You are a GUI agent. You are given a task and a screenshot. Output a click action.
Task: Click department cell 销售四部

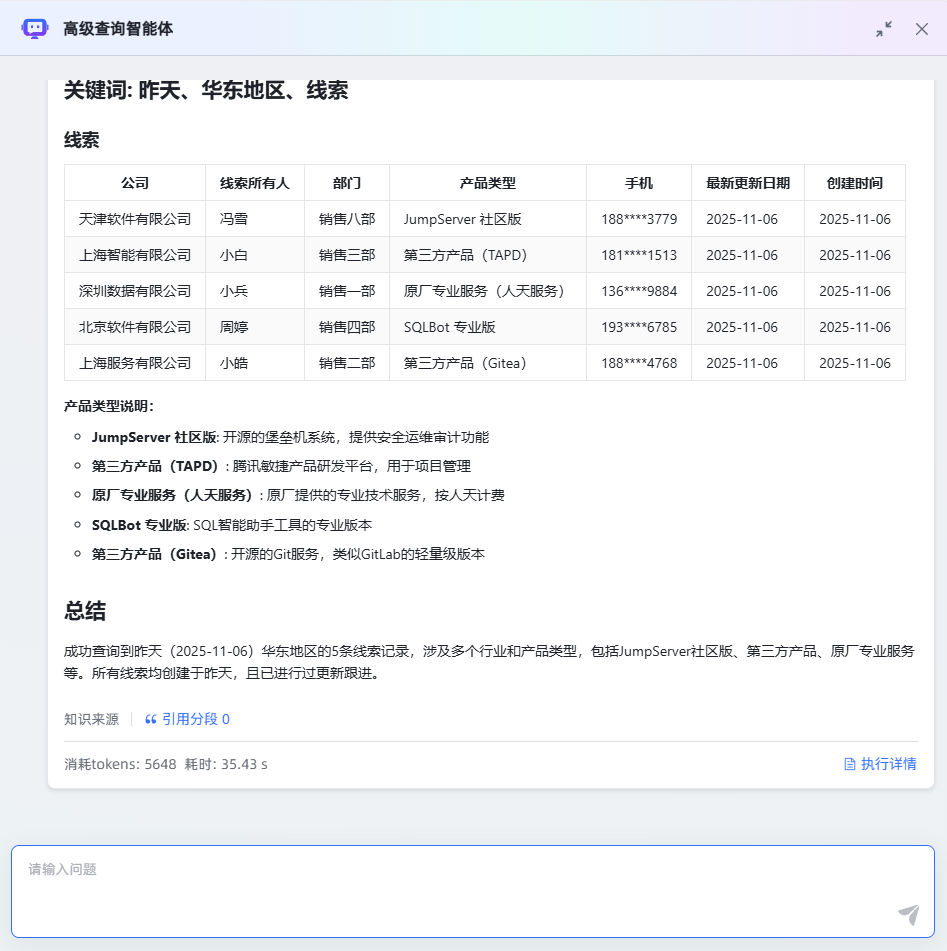click(x=347, y=327)
